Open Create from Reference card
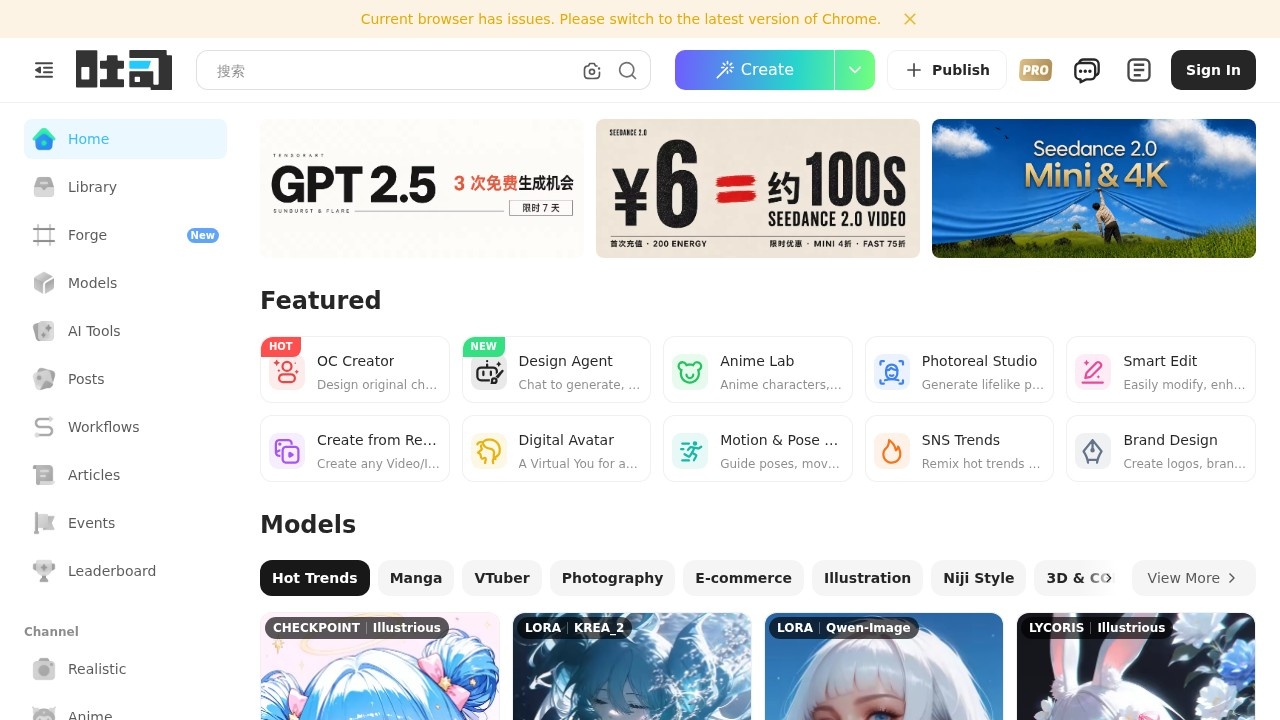 tap(355, 449)
